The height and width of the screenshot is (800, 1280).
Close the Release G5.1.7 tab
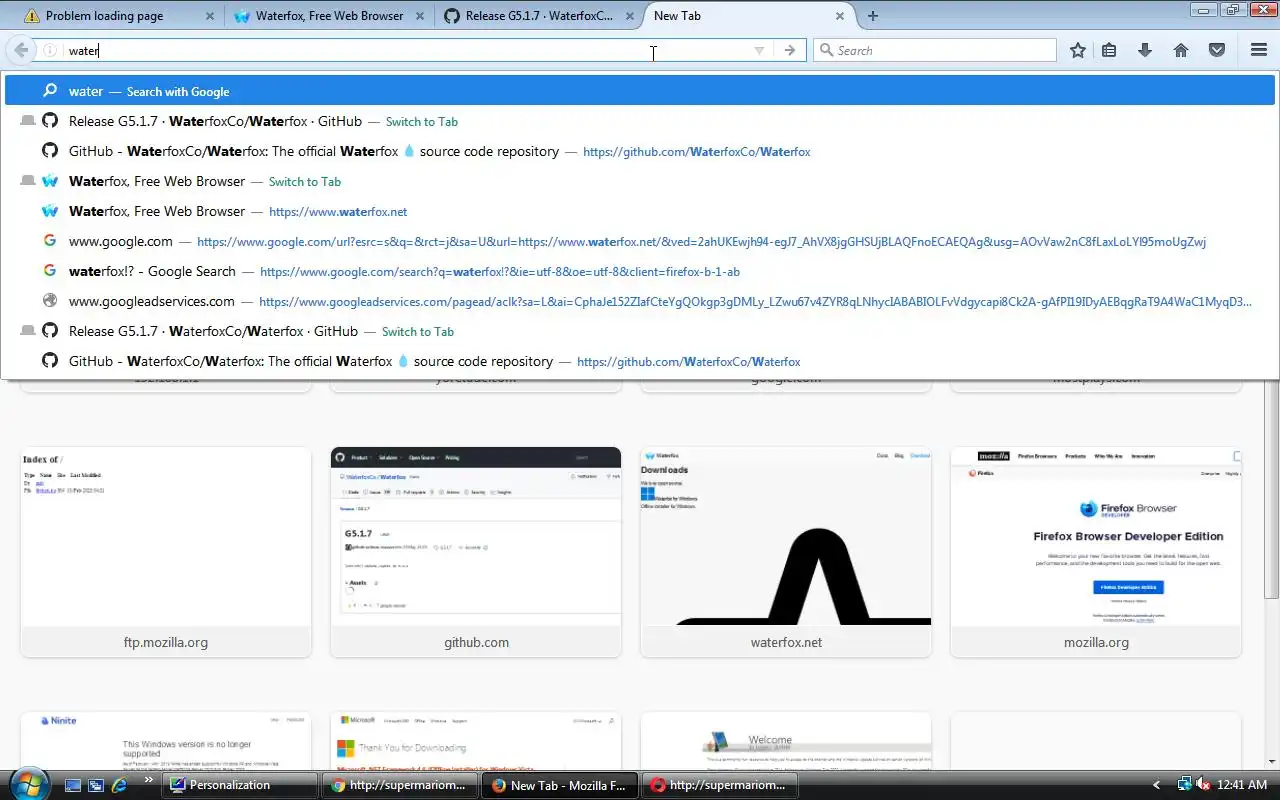click(x=629, y=16)
